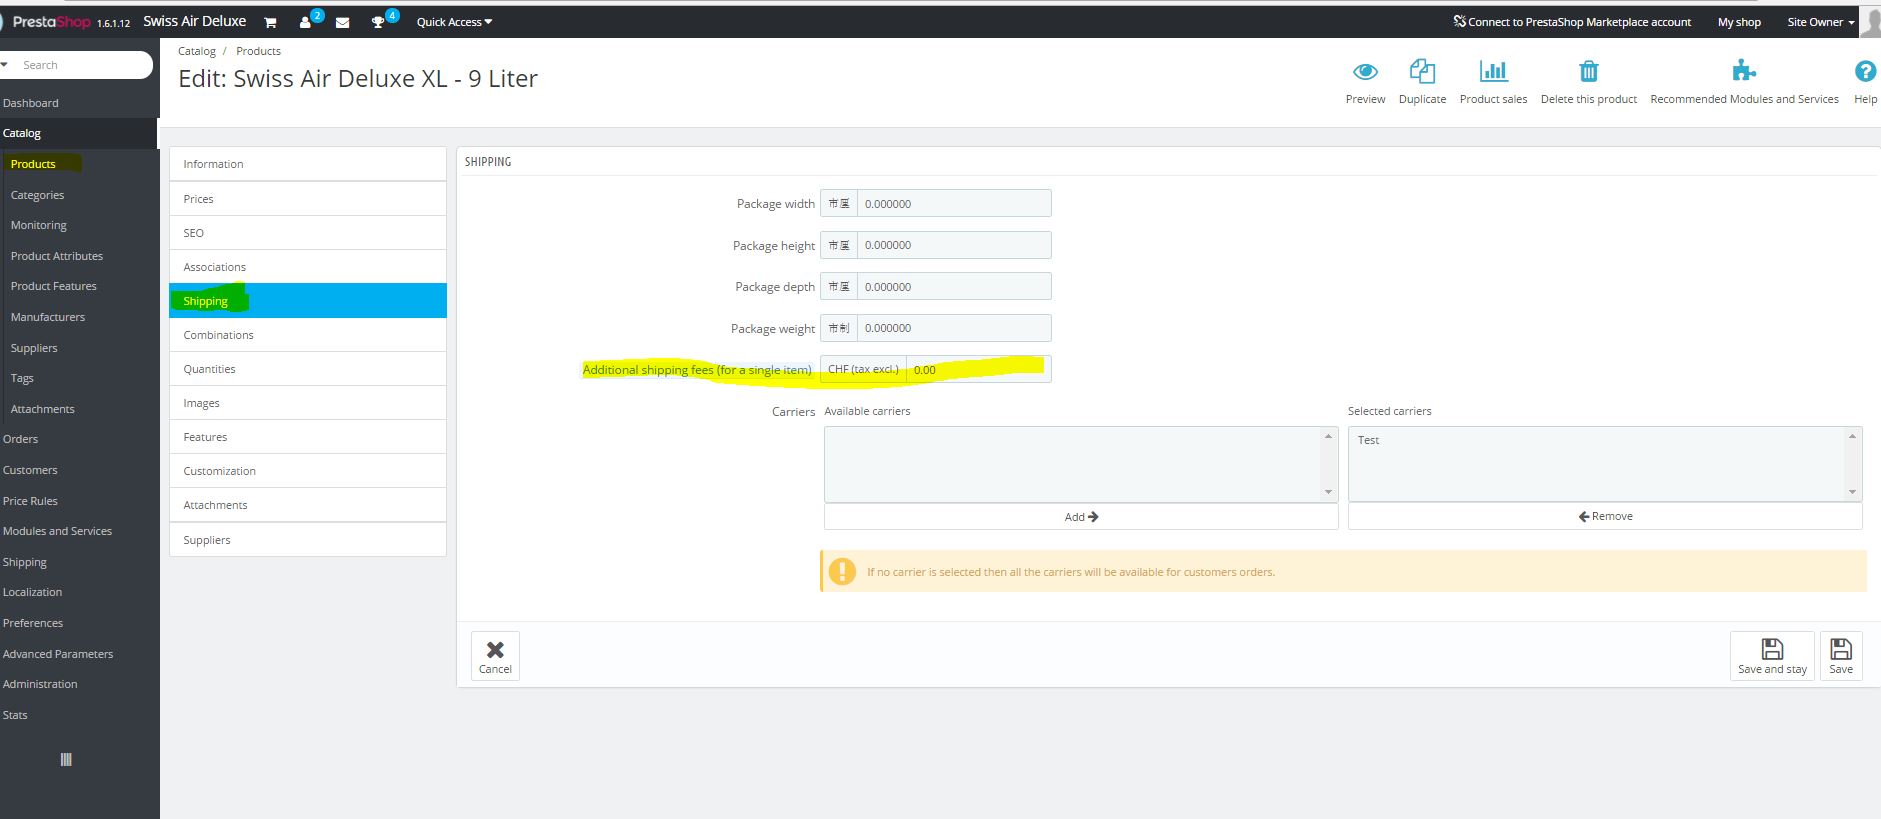Expand the search options arrow
Image resolution: width=1881 pixels, height=819 pixels.
5,65
